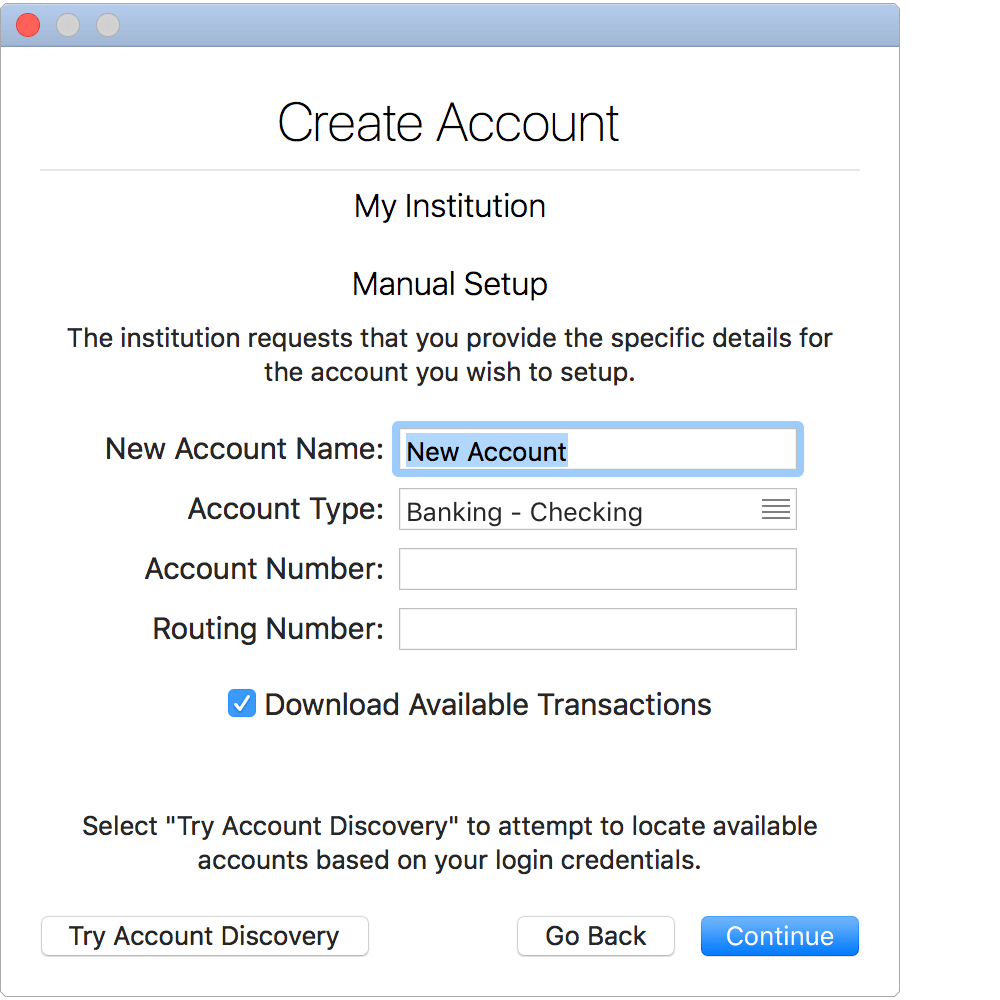Go Back to the previous step
Image resolution: width=1000 pixels, height=1000 pixels.
click(596, 936)
